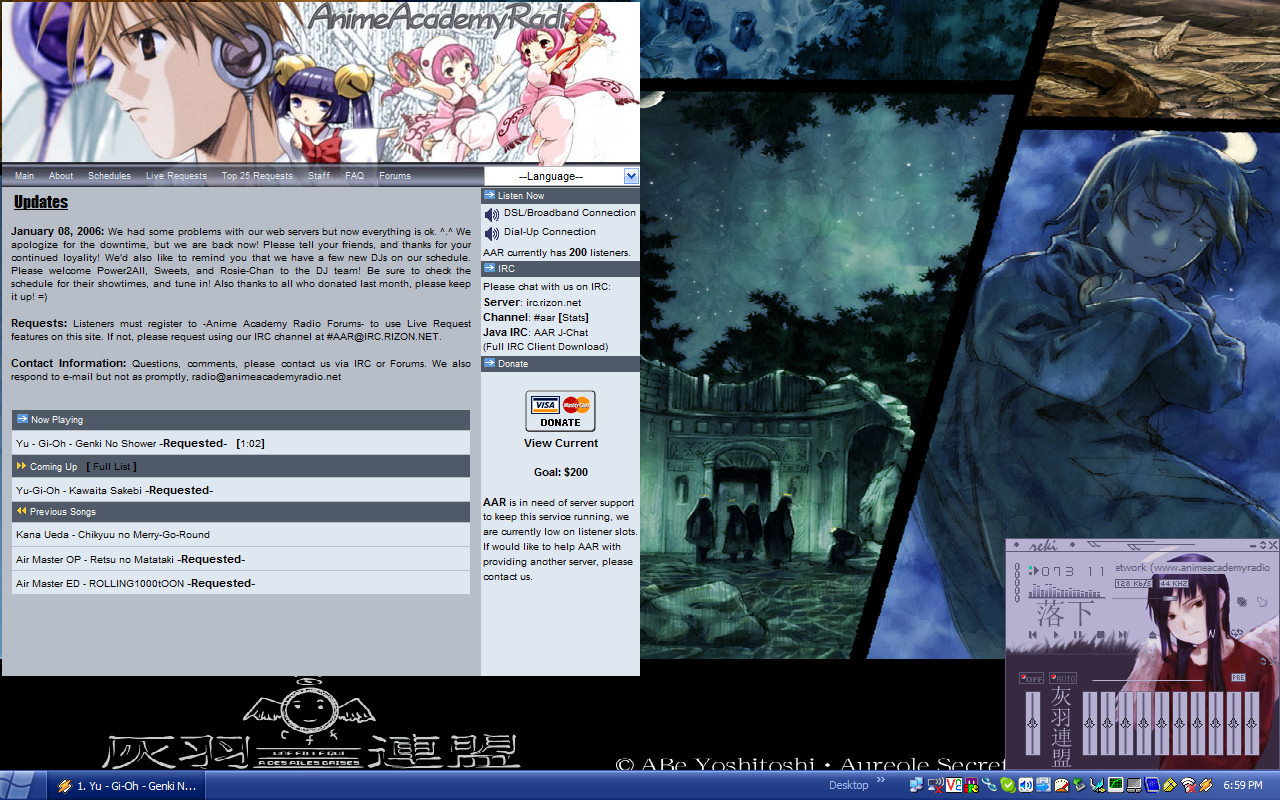Open the Full List link
The width and height of the screenshot is (1280, 800).
[111, 467]
